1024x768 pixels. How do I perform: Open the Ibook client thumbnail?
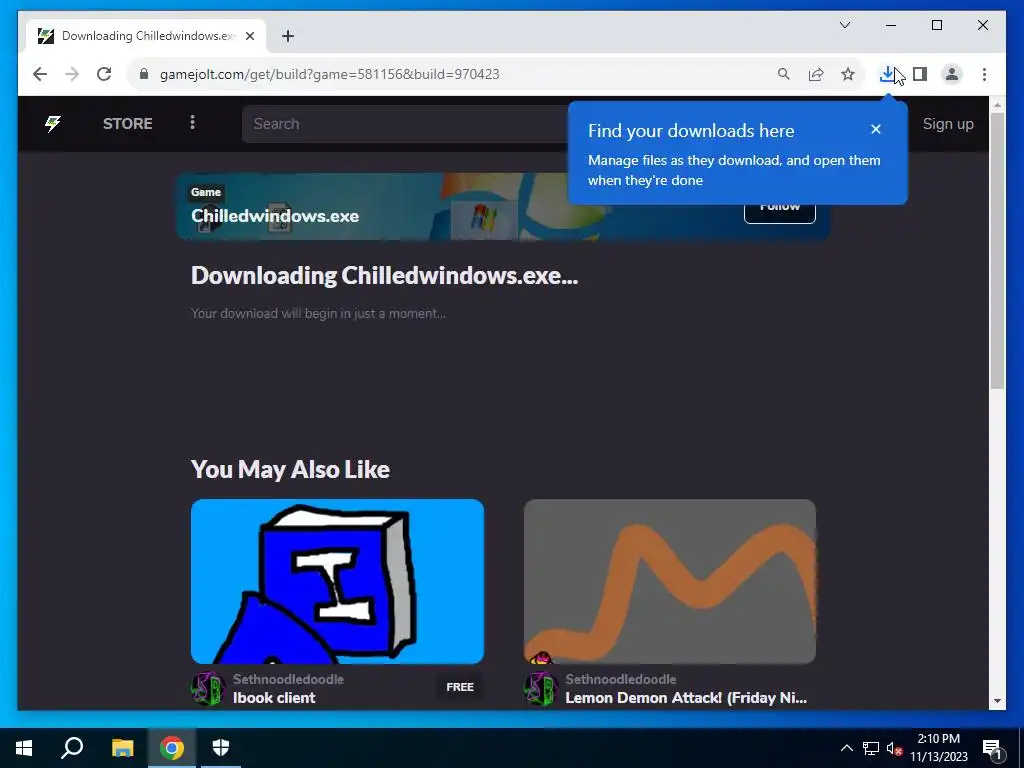tap(337, 581)
